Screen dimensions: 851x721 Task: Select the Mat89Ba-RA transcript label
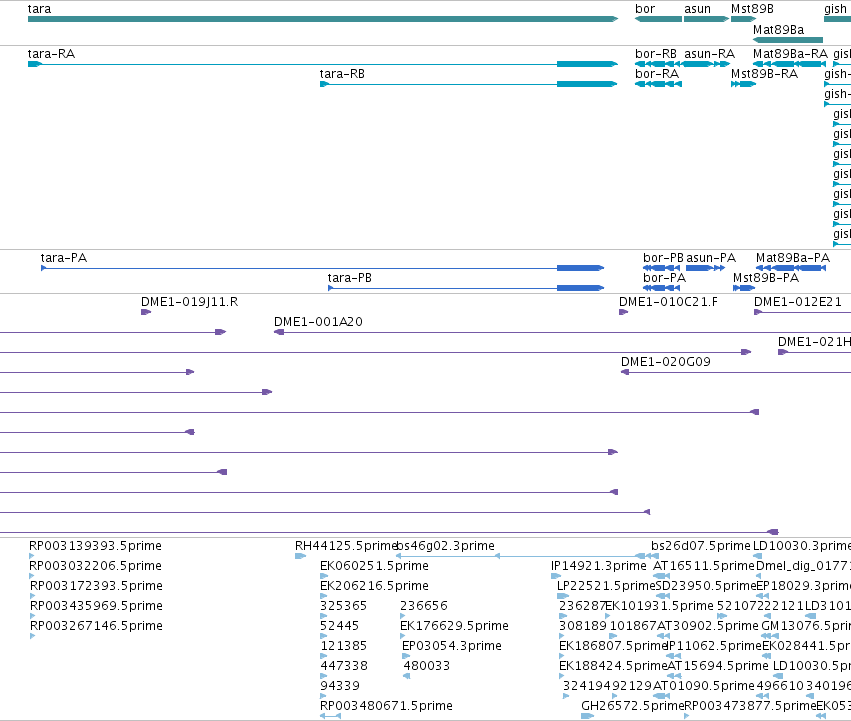(790, 54)
